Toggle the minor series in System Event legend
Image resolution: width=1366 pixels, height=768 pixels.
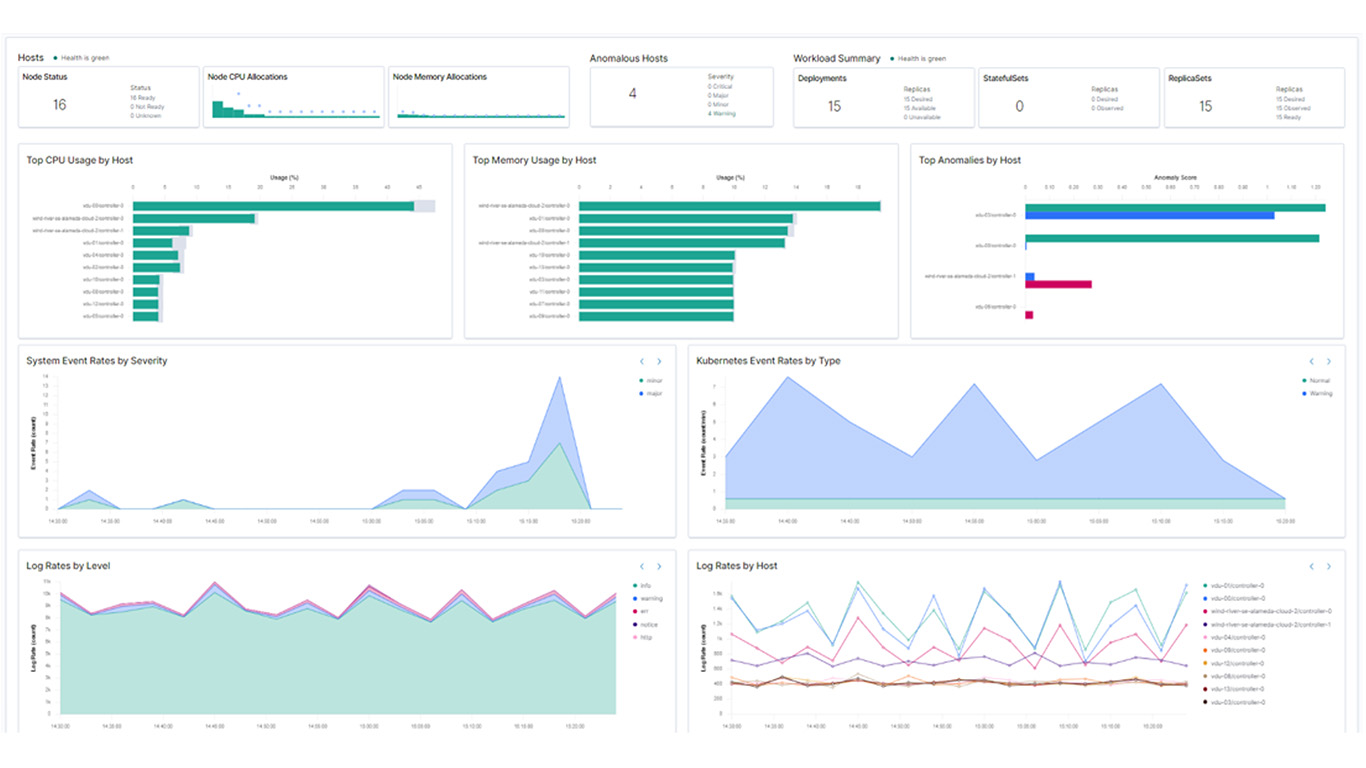coord(650,381)
